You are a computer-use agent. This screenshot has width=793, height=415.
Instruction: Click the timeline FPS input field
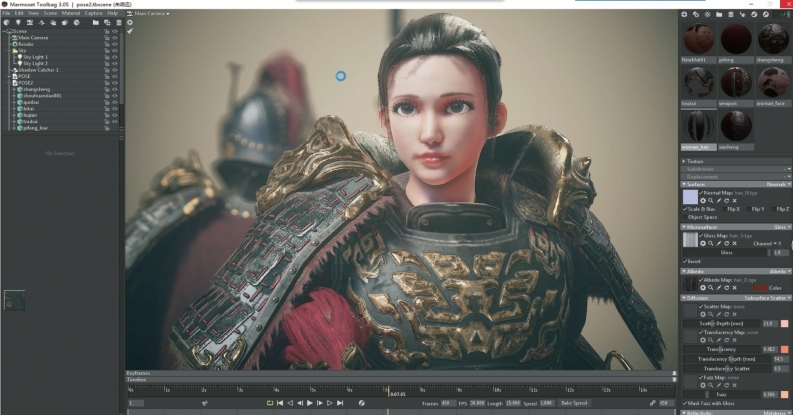(477, 403)
